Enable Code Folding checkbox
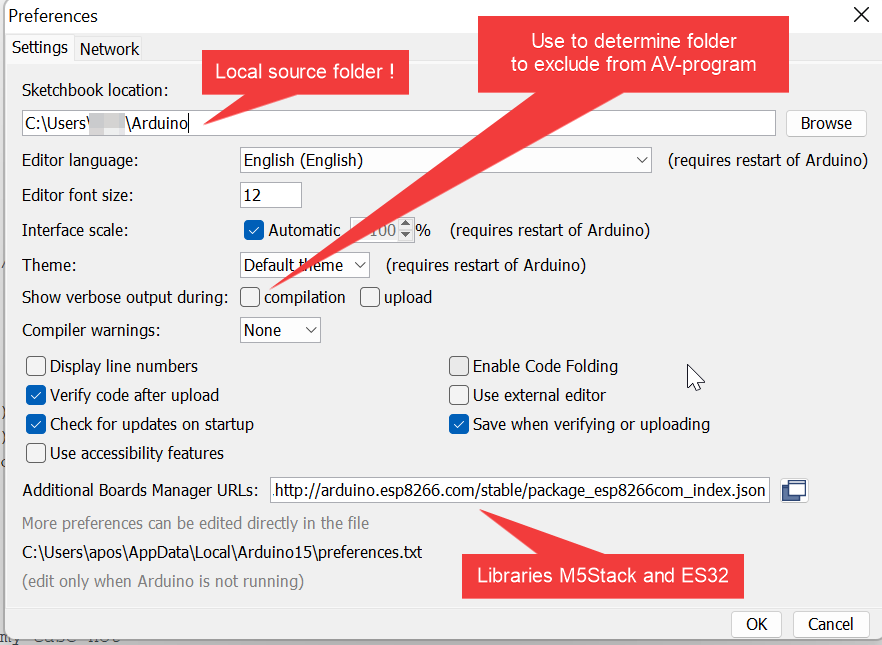This screenshot has width=882, height=645. pos(458,366)
